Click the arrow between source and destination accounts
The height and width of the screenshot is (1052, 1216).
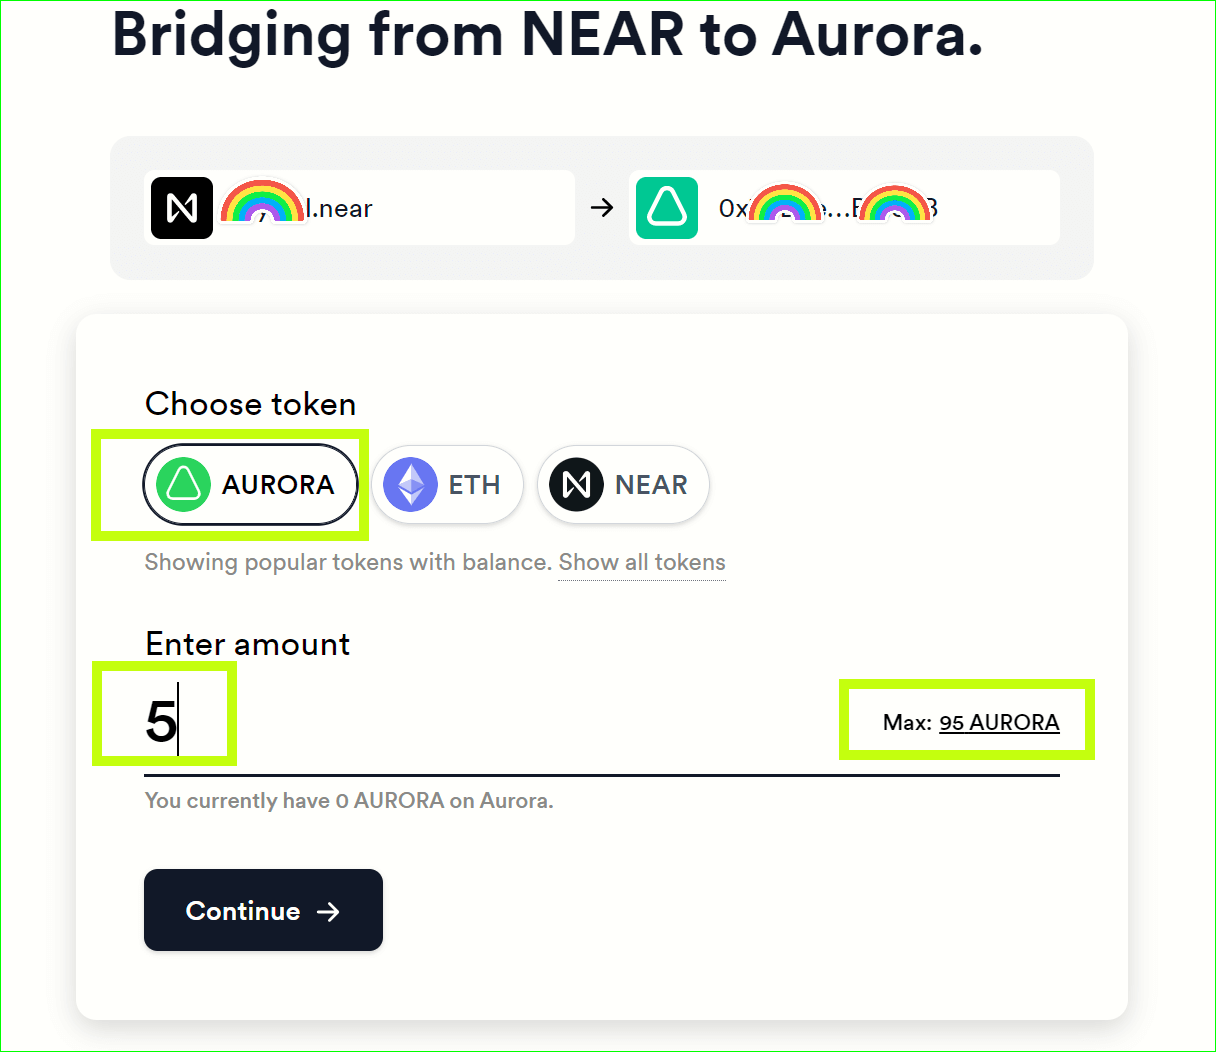point(602,208)
